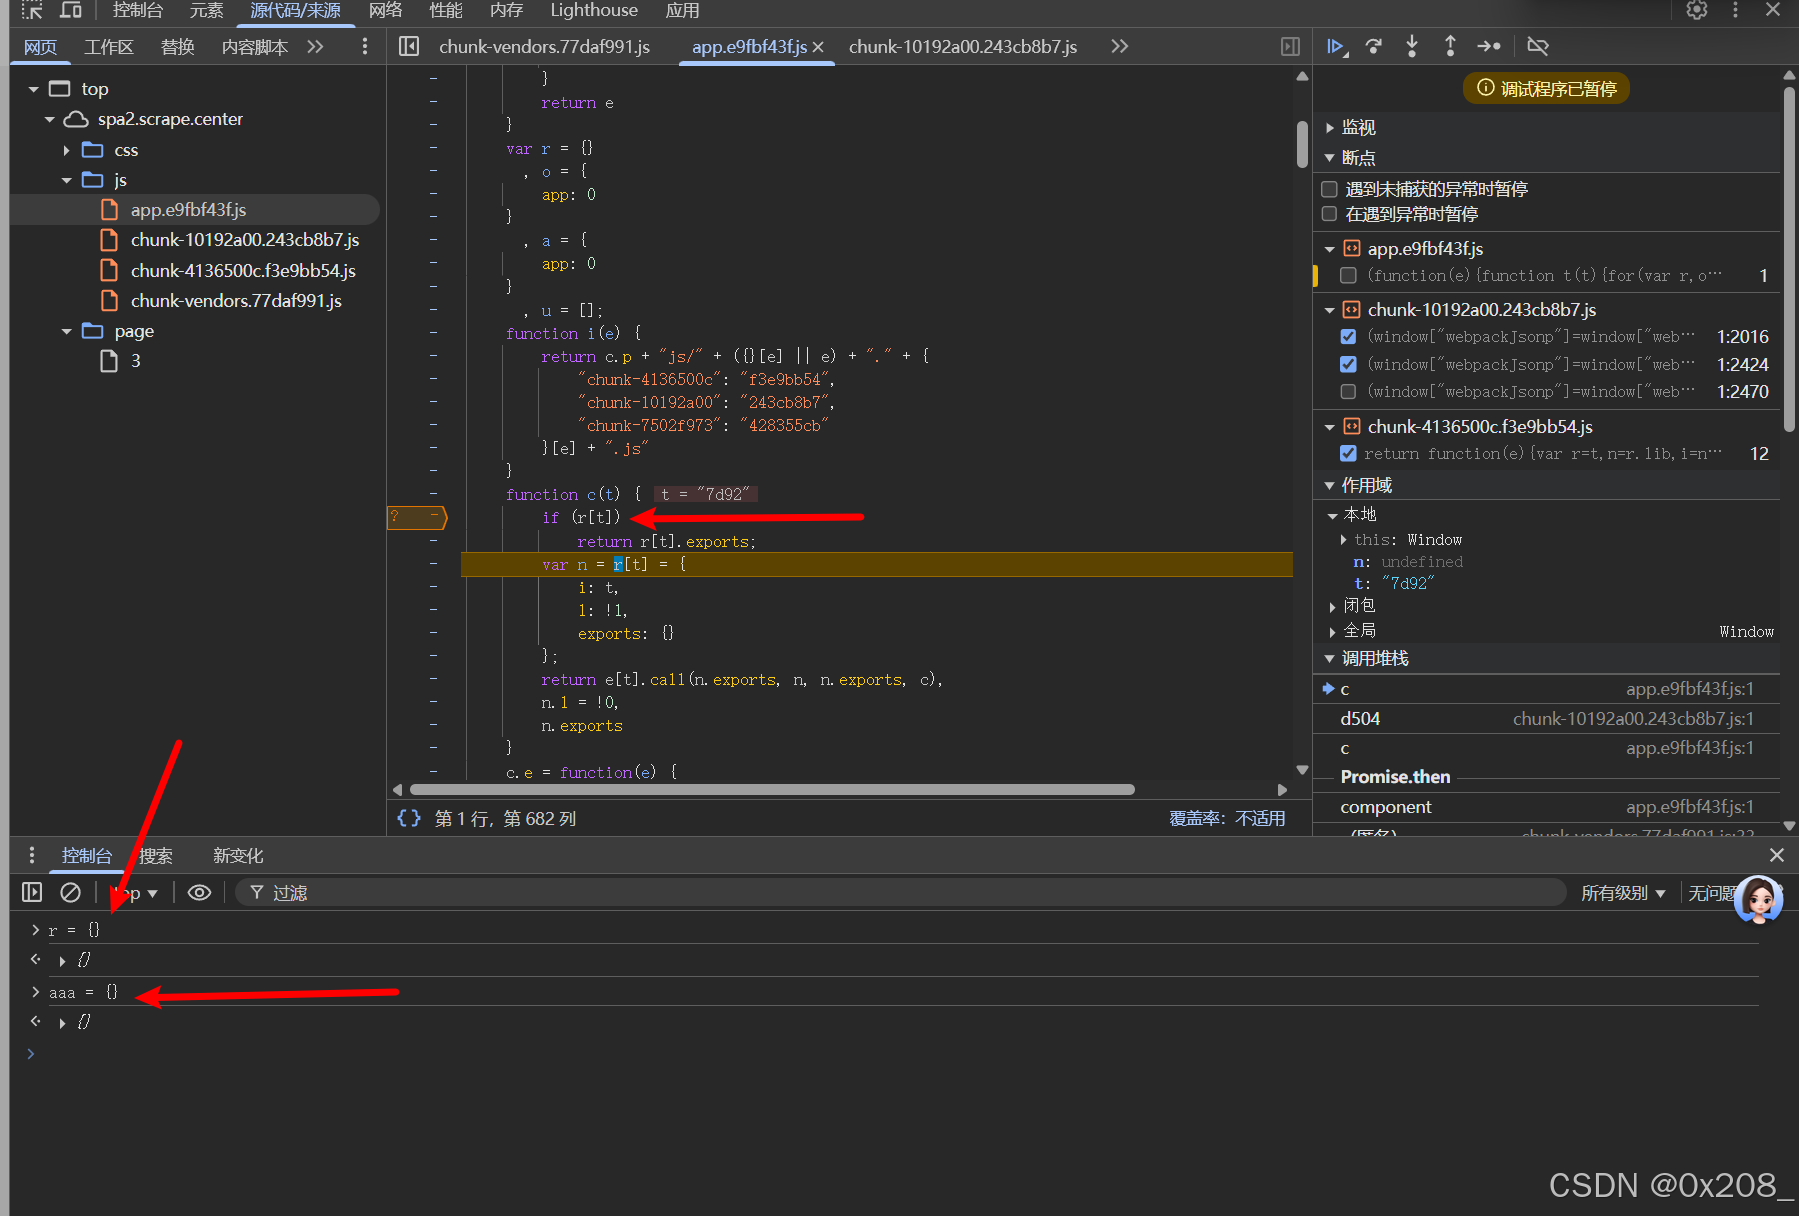Resume script execution

tap(1337, 46)
